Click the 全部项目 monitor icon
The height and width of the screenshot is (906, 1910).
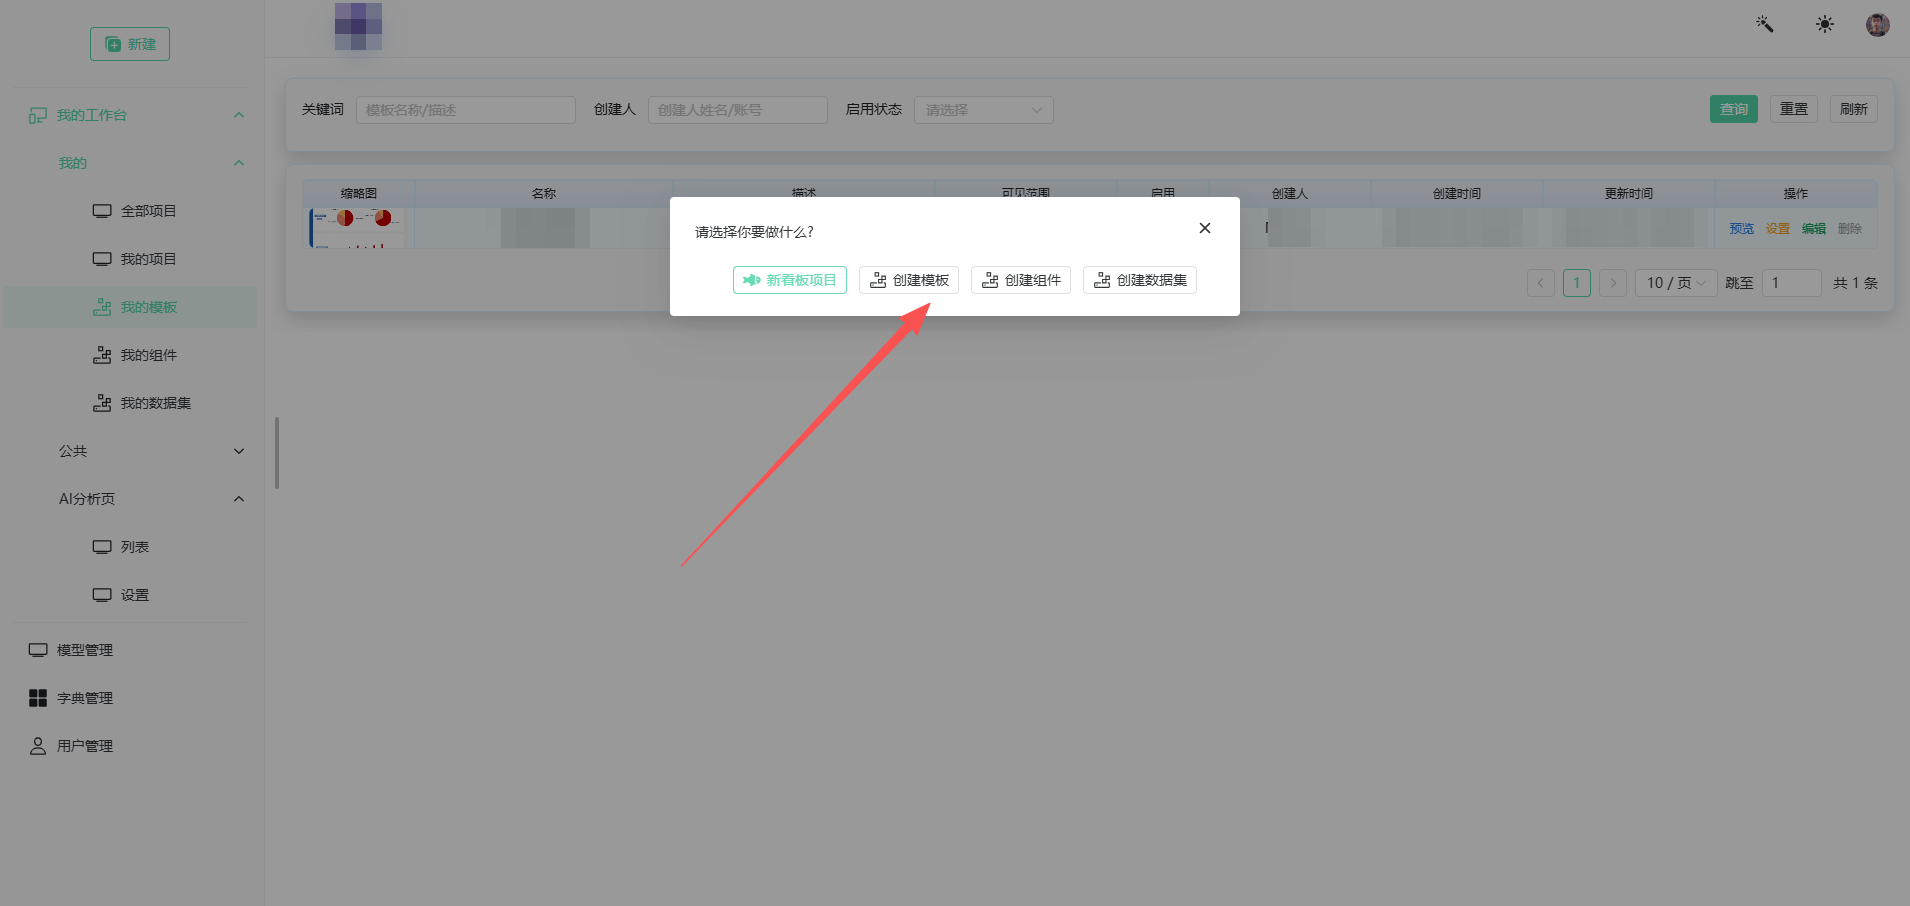[x=102, y=211]
